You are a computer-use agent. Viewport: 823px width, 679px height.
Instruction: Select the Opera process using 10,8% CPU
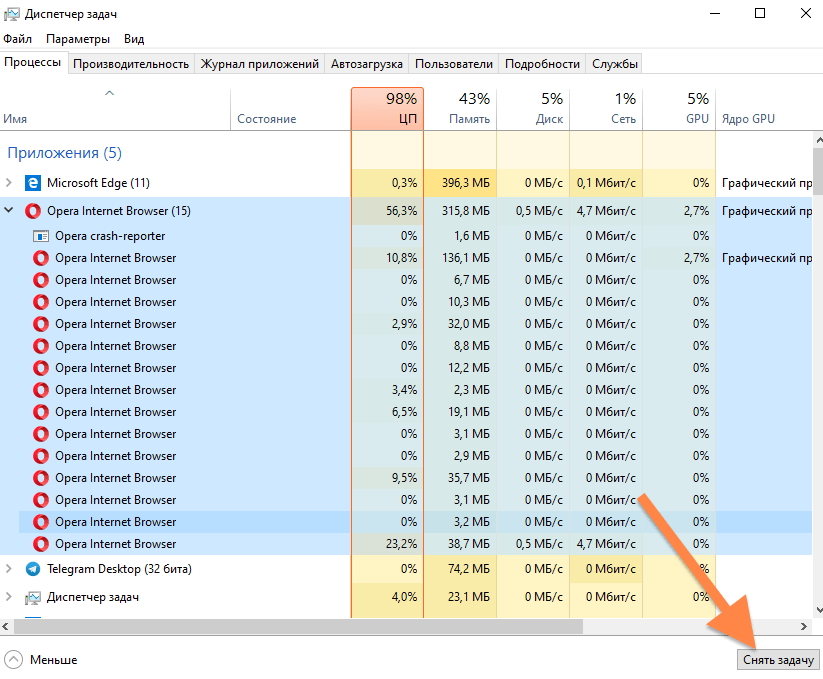[x=406, y=258]
